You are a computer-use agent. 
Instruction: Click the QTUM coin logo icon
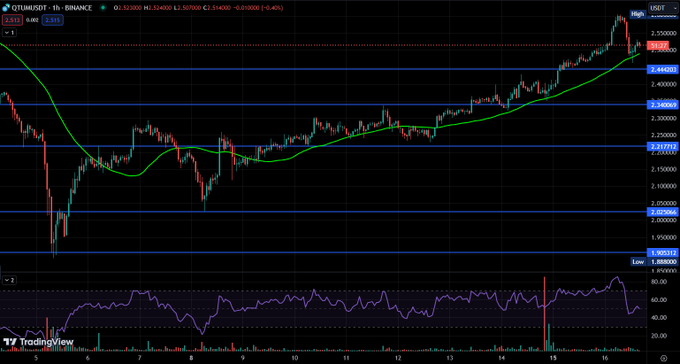[x=5, y=8]
